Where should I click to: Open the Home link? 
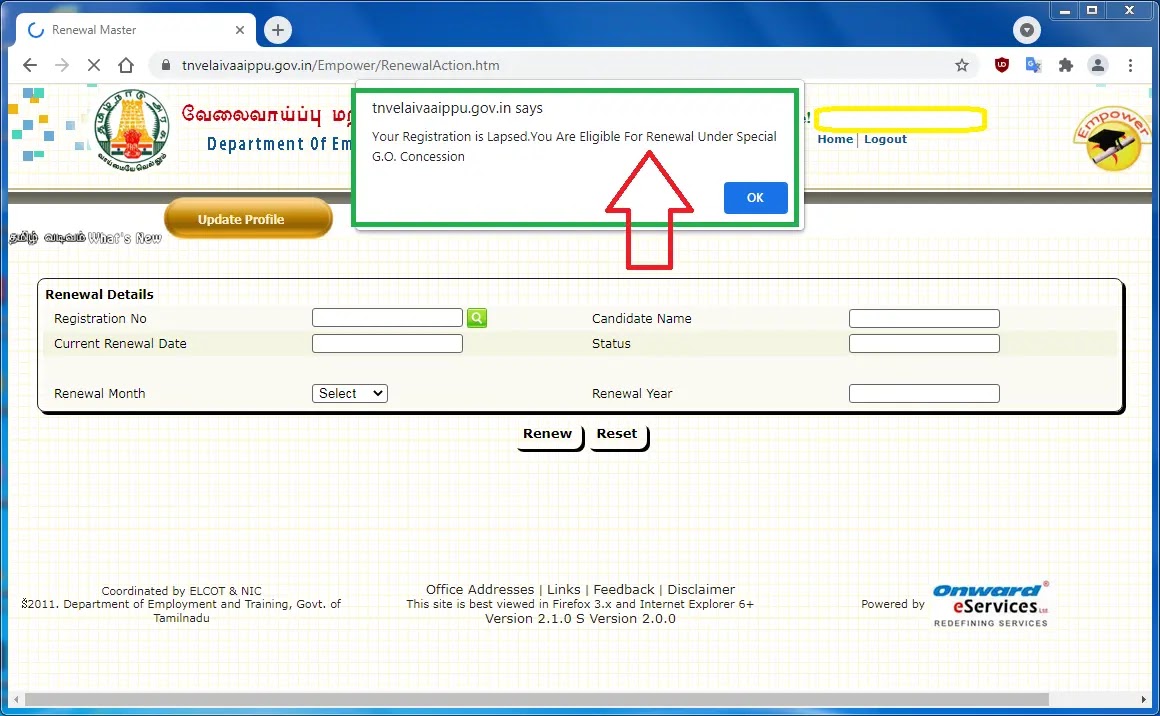coord(835,139)
